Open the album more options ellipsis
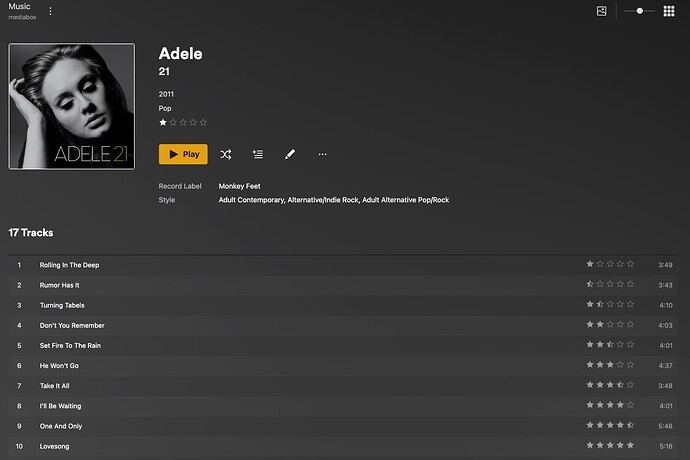 coord(322,154)
